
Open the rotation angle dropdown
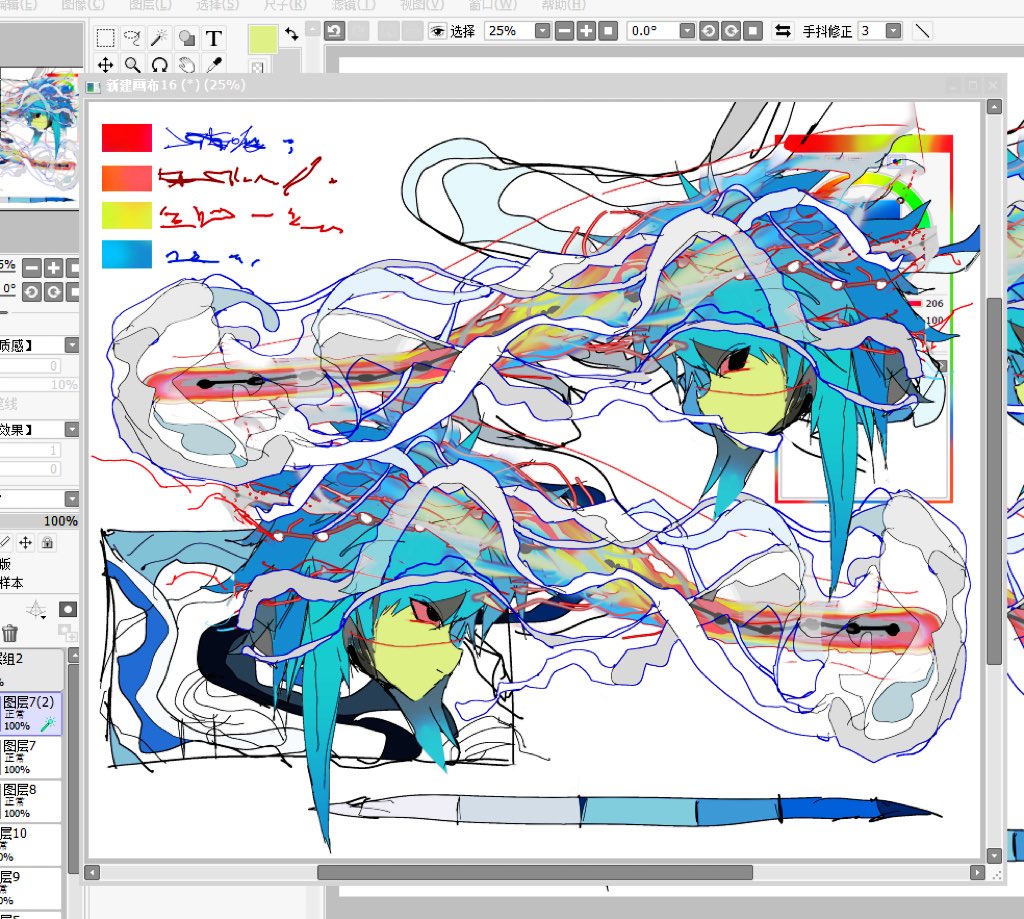(x=687, y=31)
